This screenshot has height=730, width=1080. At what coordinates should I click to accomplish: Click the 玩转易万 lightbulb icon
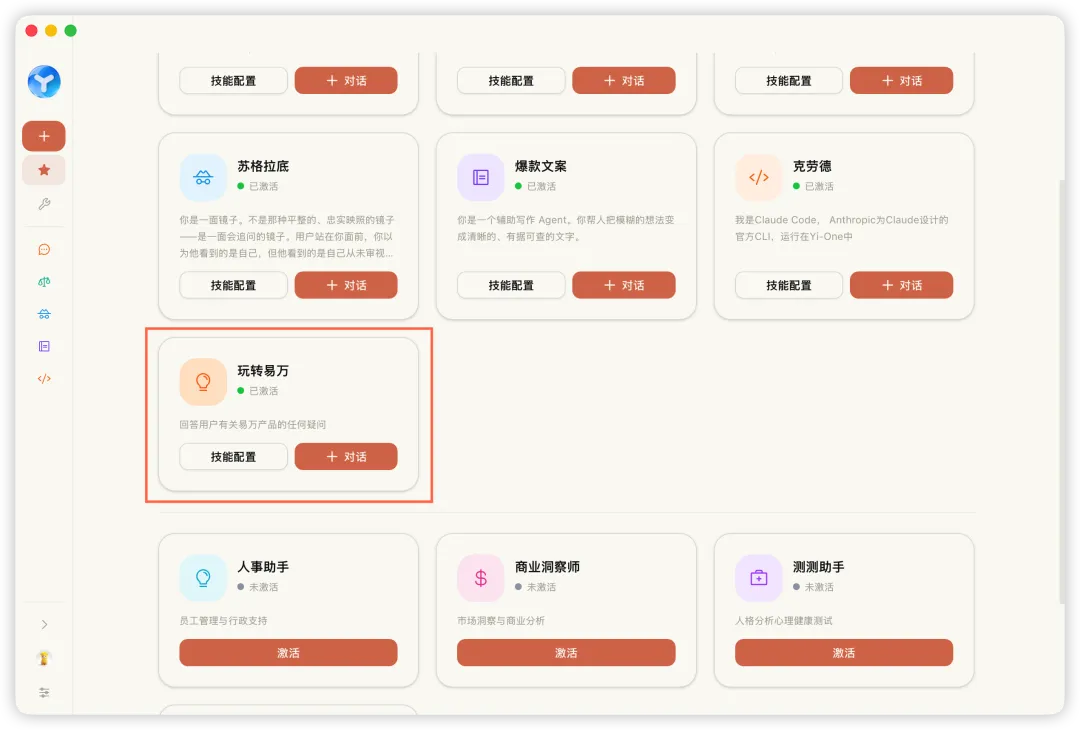[203, 382]
